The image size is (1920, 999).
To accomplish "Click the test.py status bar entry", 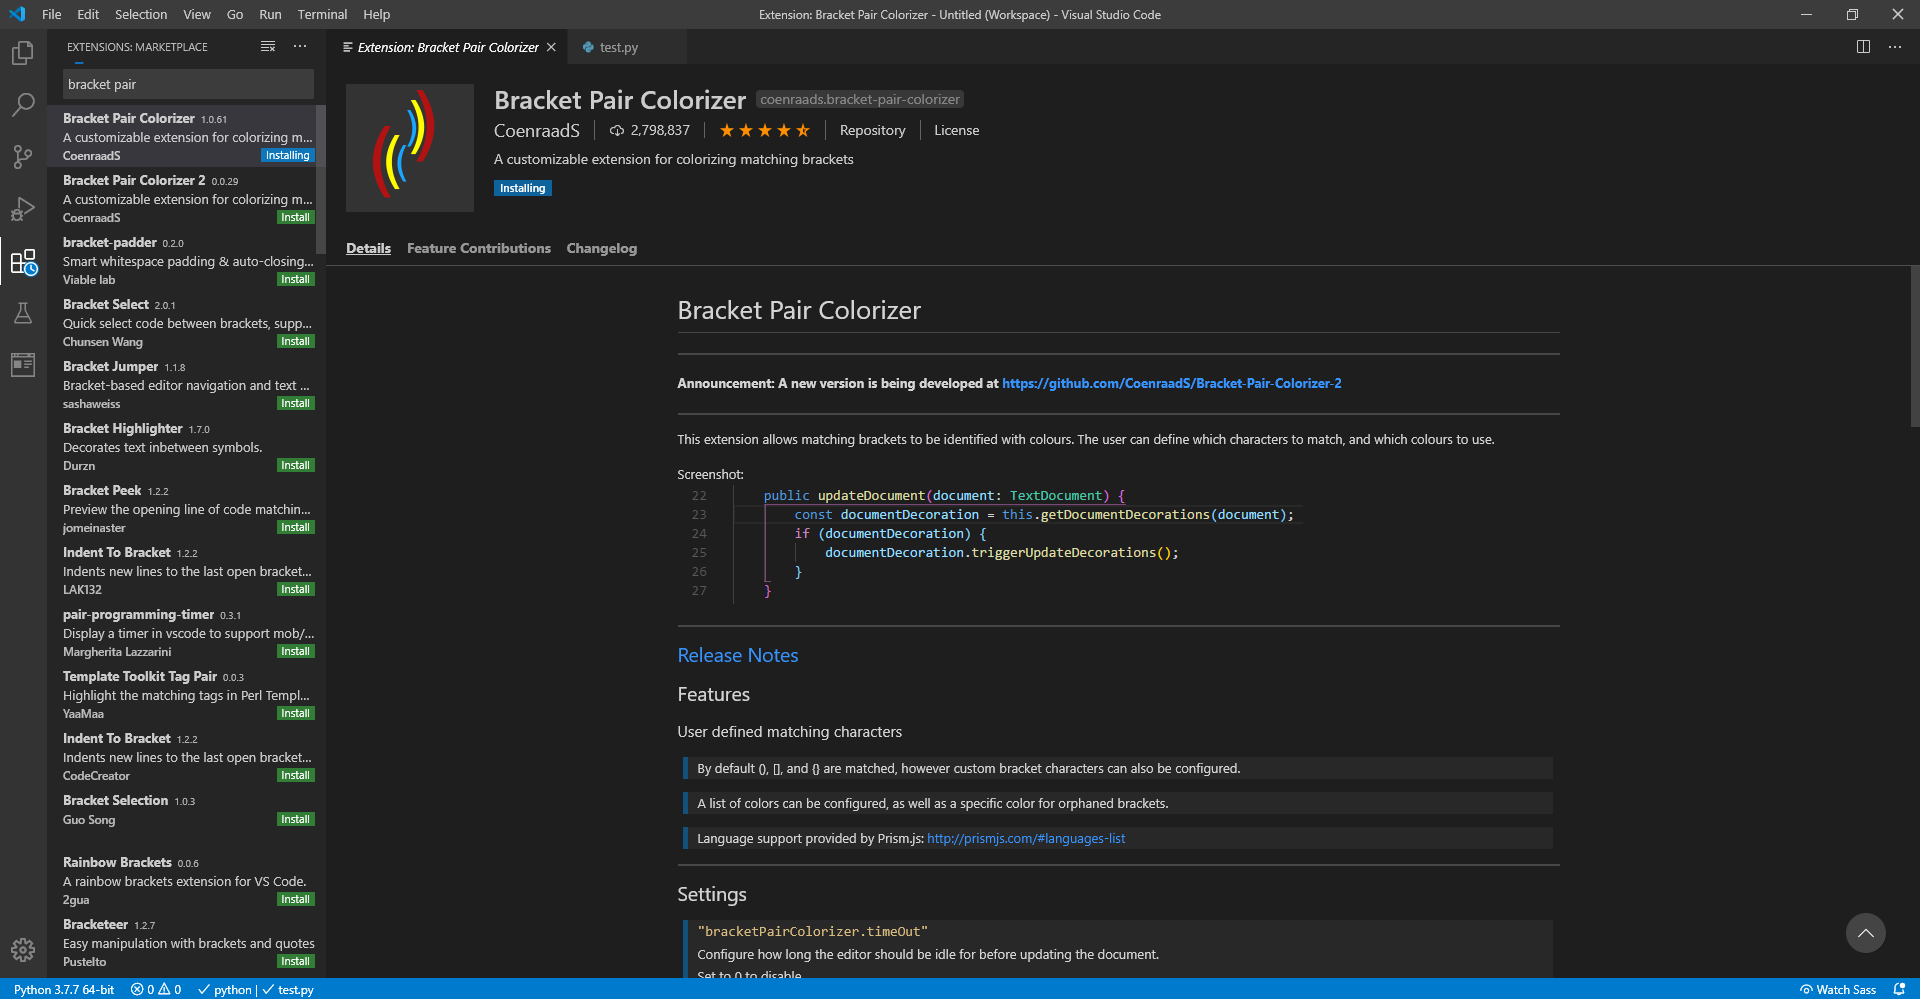I will click(x=289, y=989).
